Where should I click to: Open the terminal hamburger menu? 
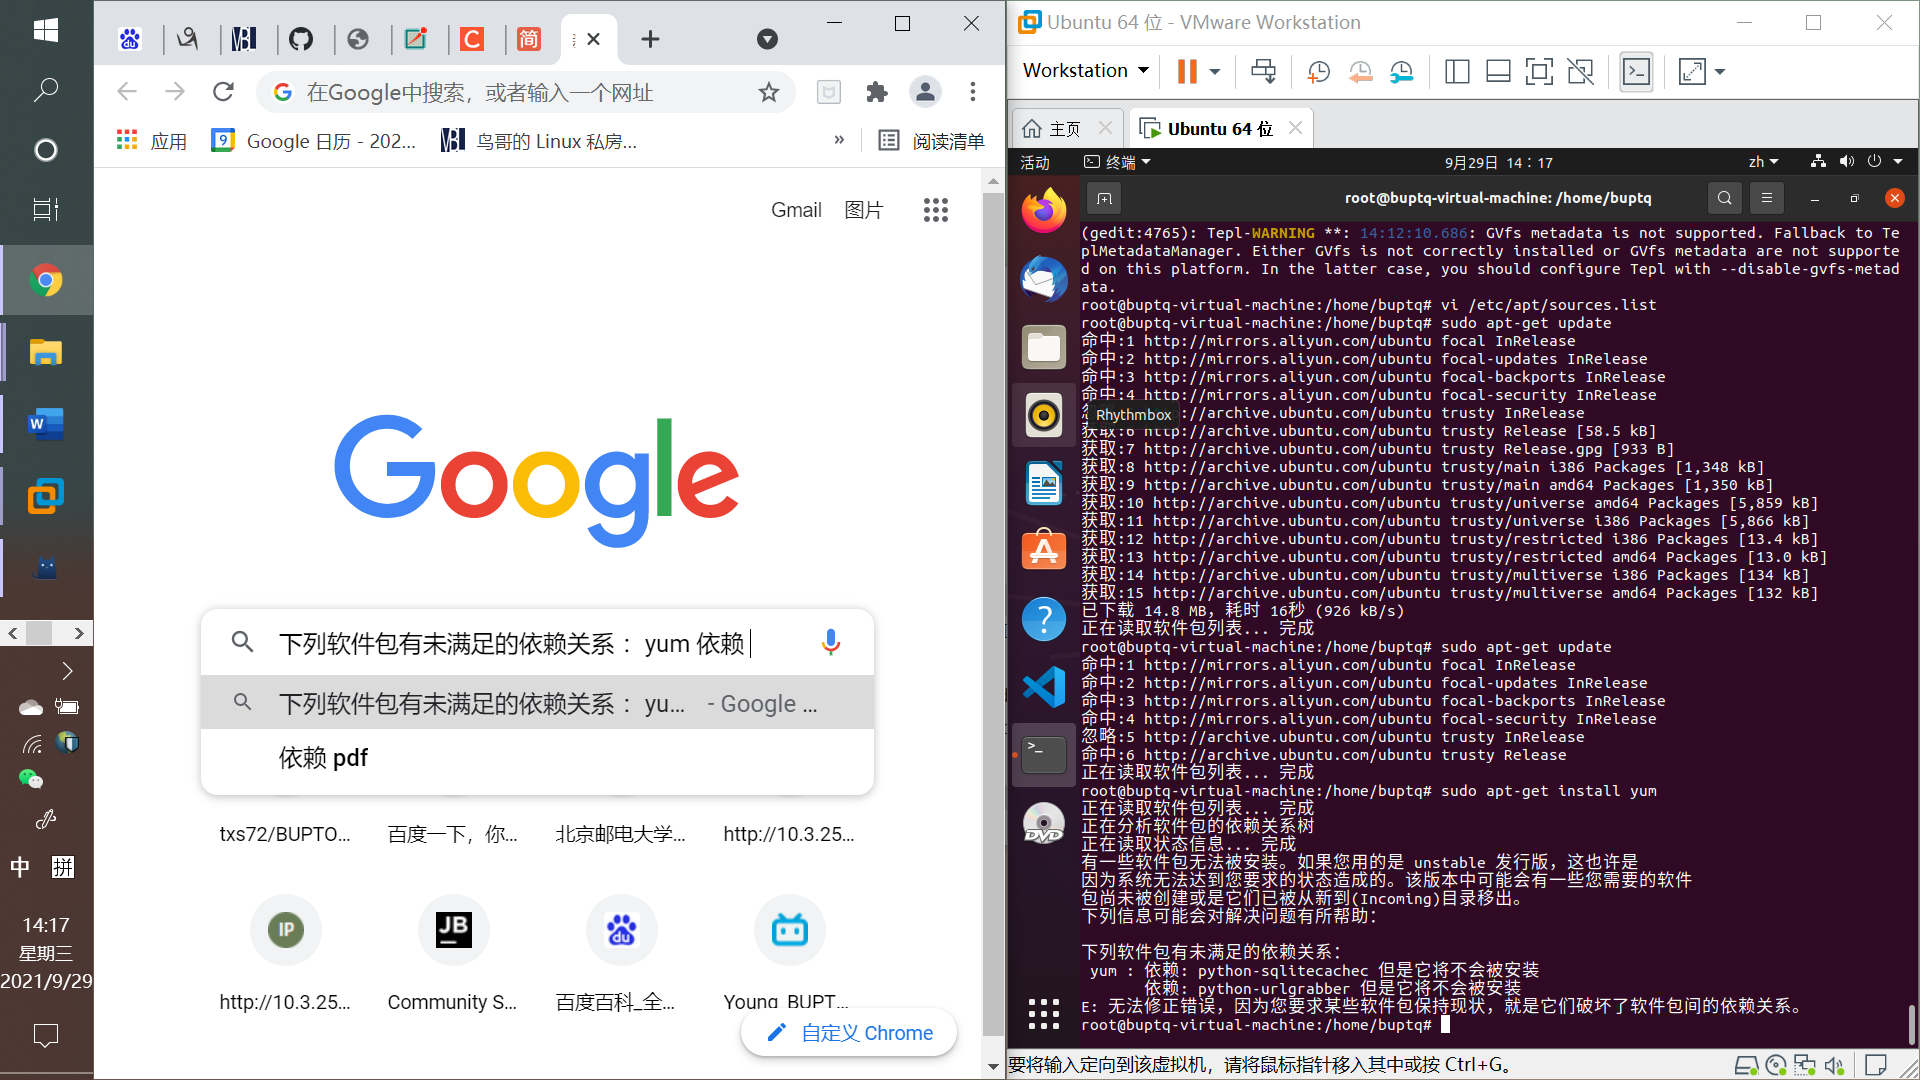[1767, 198]
